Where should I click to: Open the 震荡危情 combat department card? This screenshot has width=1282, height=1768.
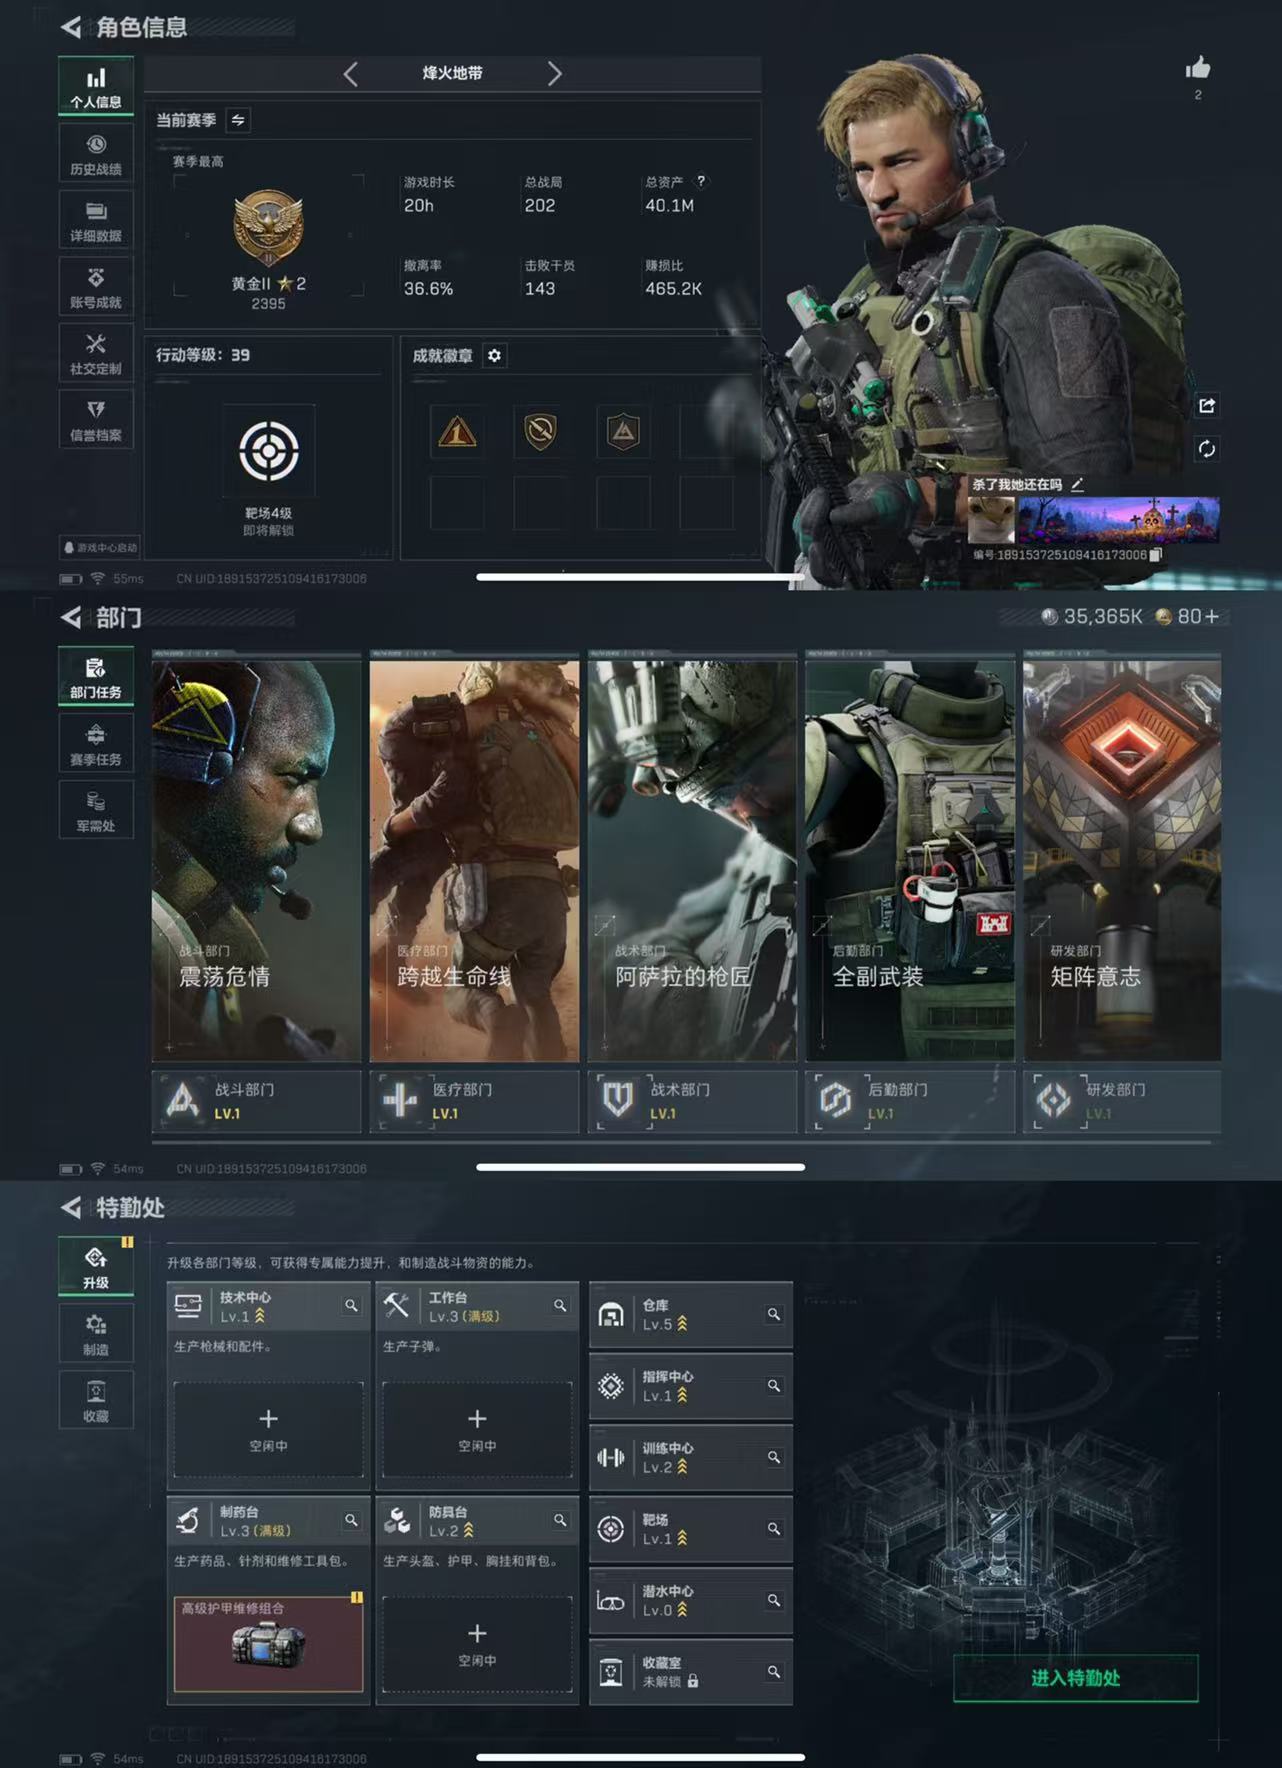coord(256,860)
